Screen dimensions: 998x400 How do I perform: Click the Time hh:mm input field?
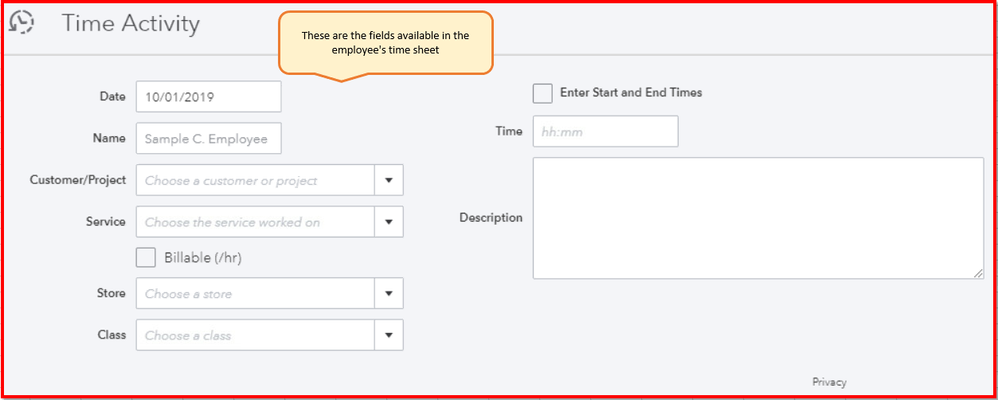click(x=605, y=131)
